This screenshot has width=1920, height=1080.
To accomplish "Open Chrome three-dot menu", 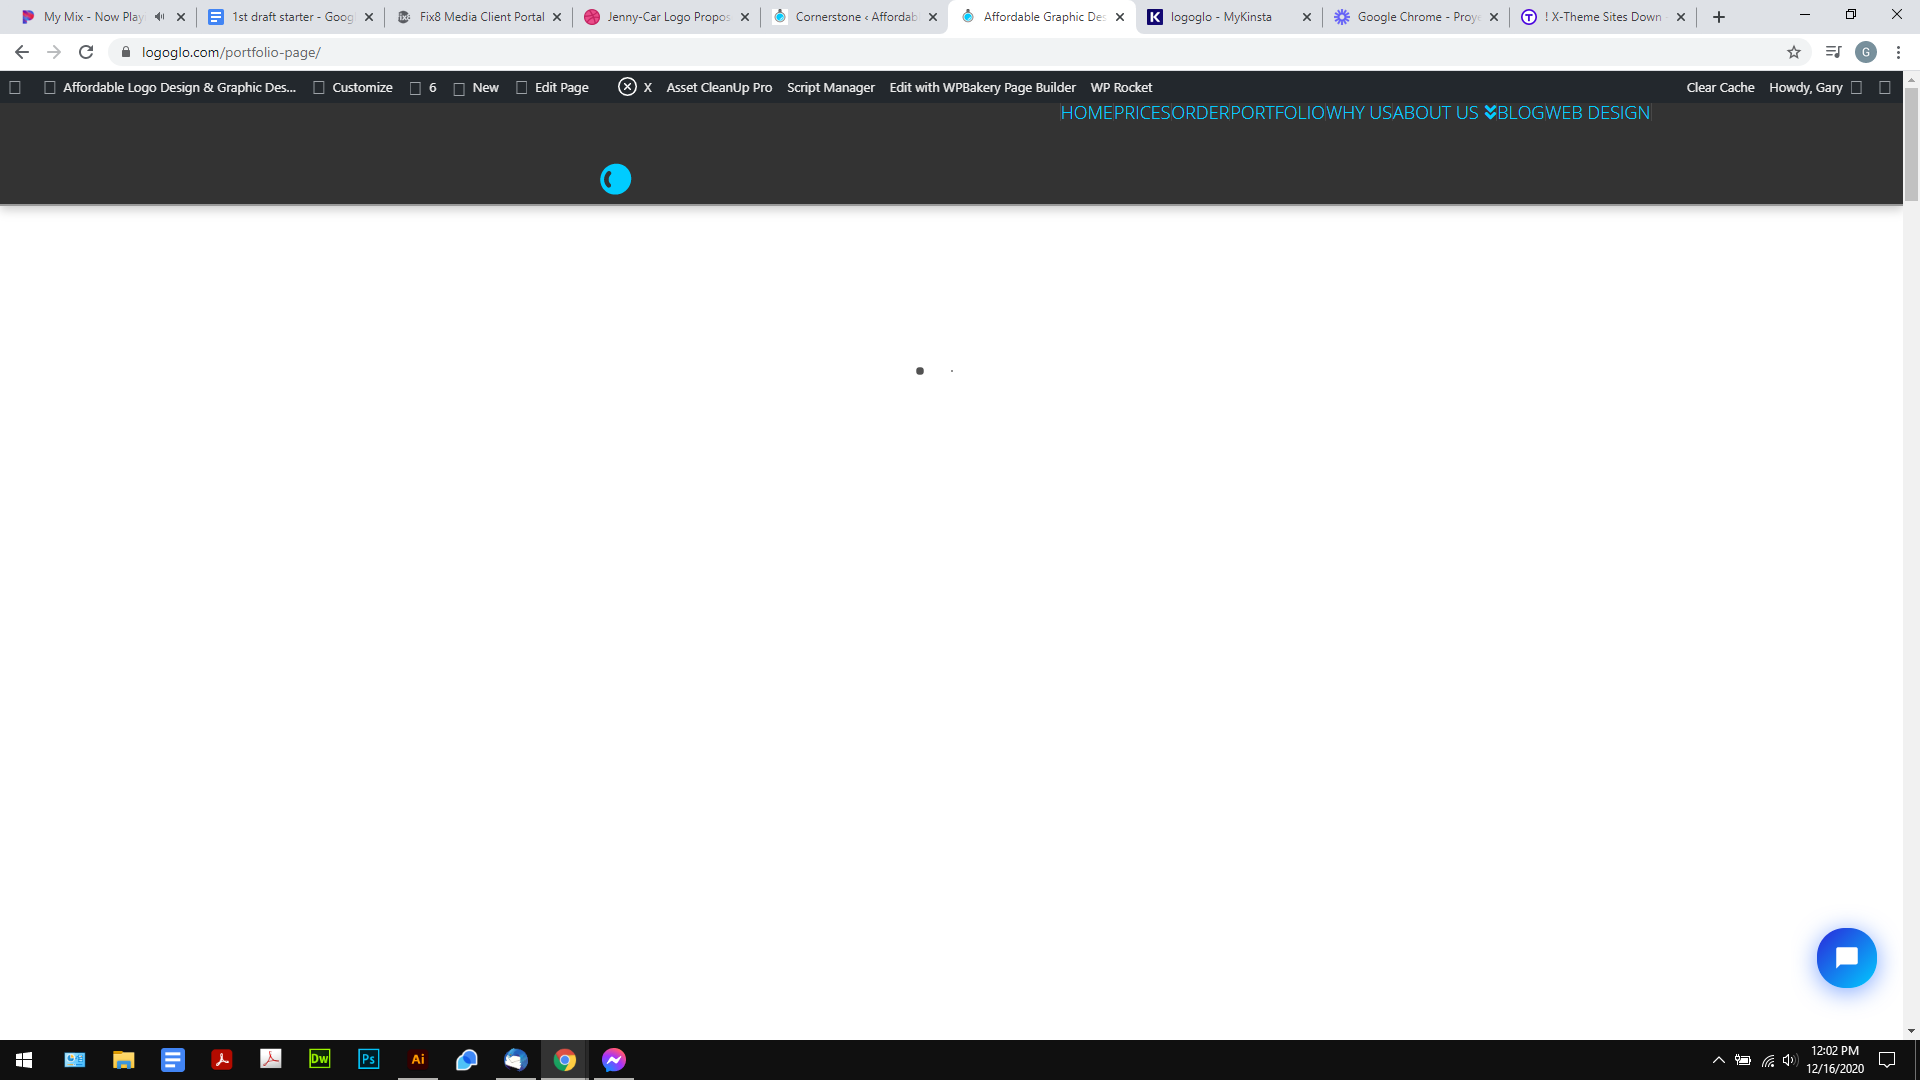I will pyautogui.click(x=1898, y=52).
